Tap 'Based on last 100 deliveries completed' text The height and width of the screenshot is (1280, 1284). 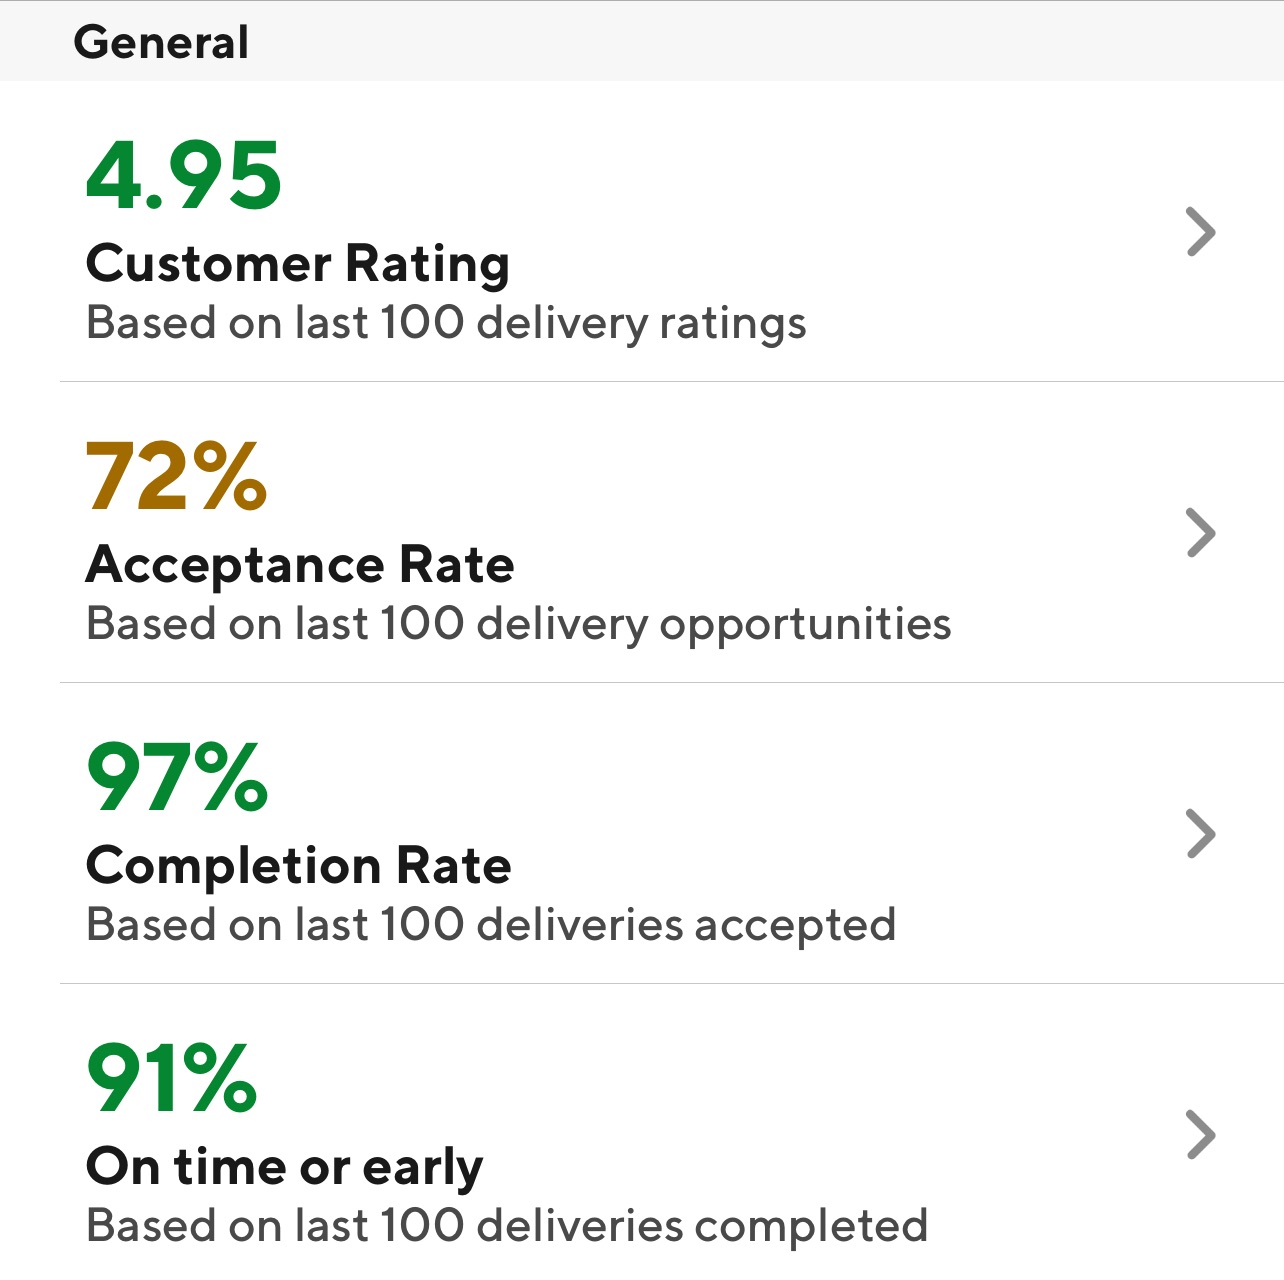pyautogui.click(x=507, y=1227)
